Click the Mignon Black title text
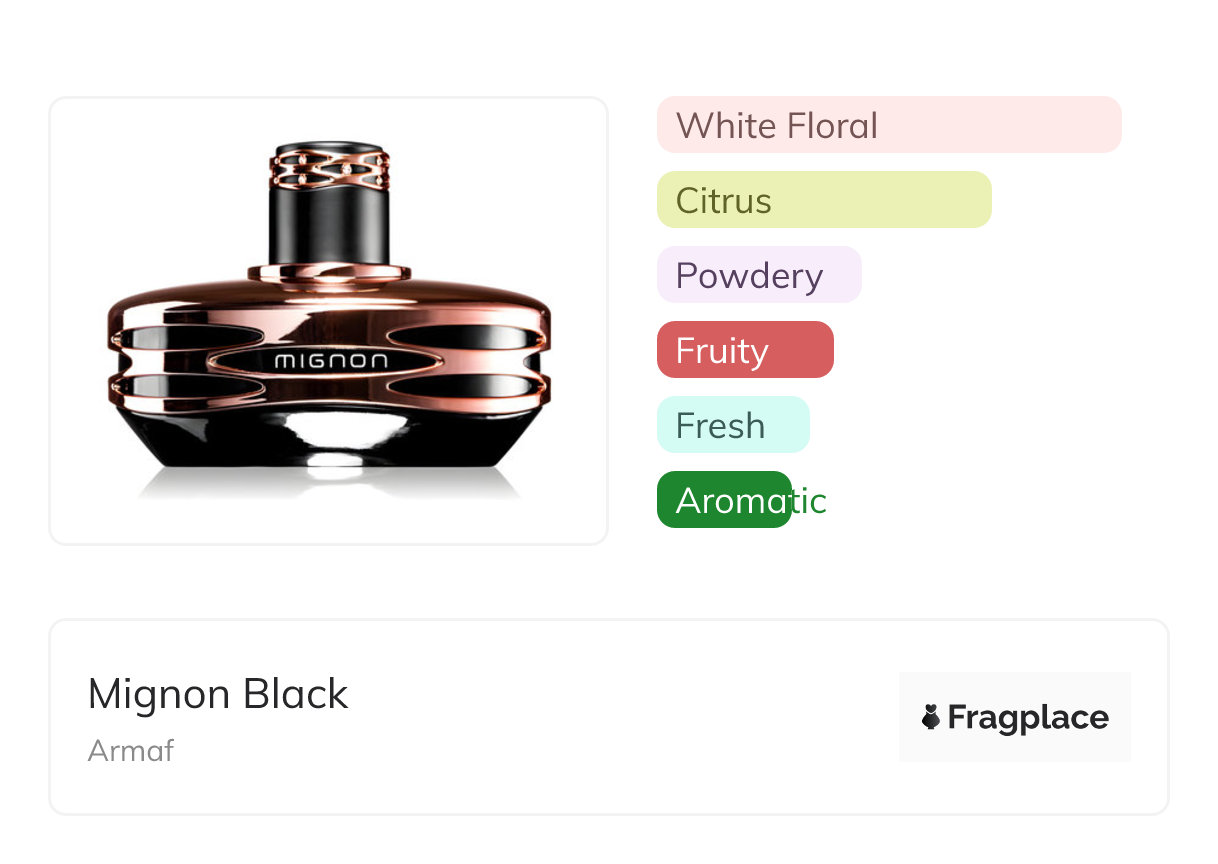Screen dimensions: 1218x864 [218, 694]
